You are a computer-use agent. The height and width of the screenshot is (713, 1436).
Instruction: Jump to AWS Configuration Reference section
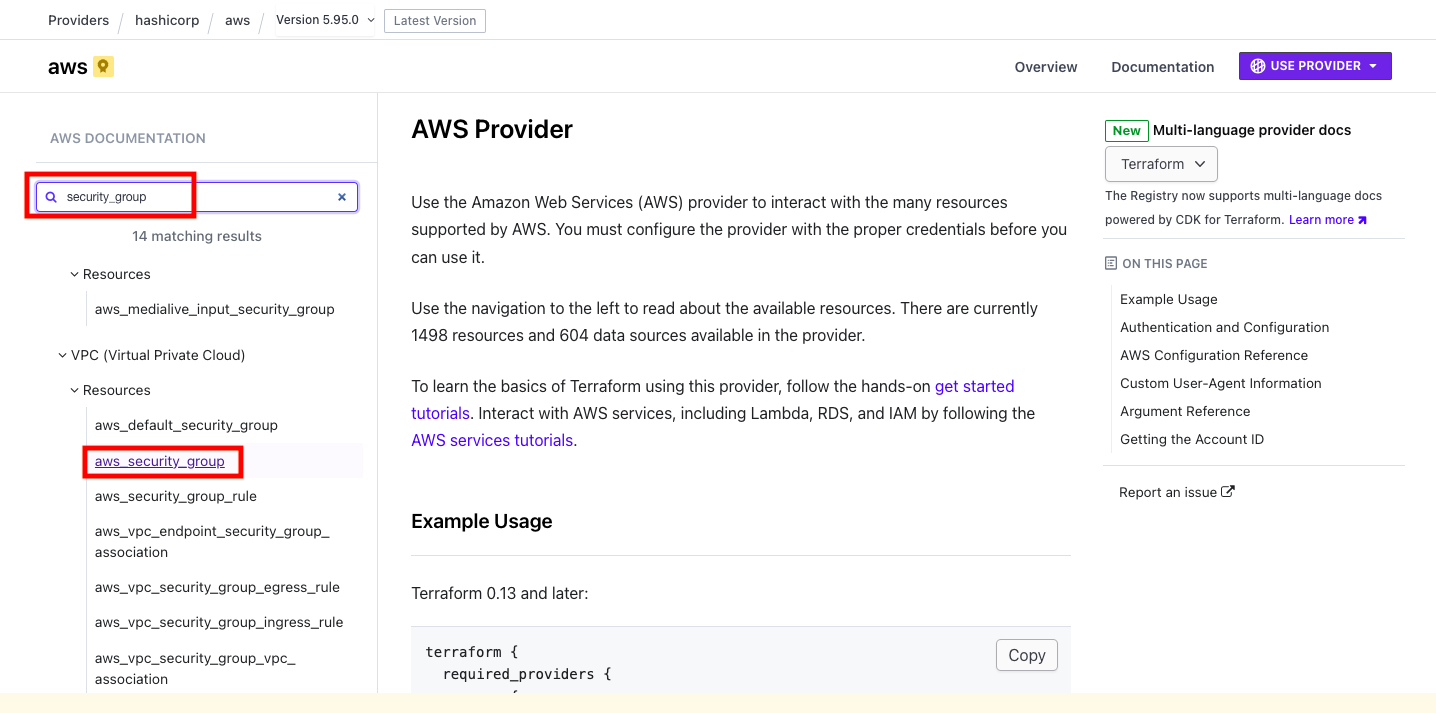tap(1214, 355)
